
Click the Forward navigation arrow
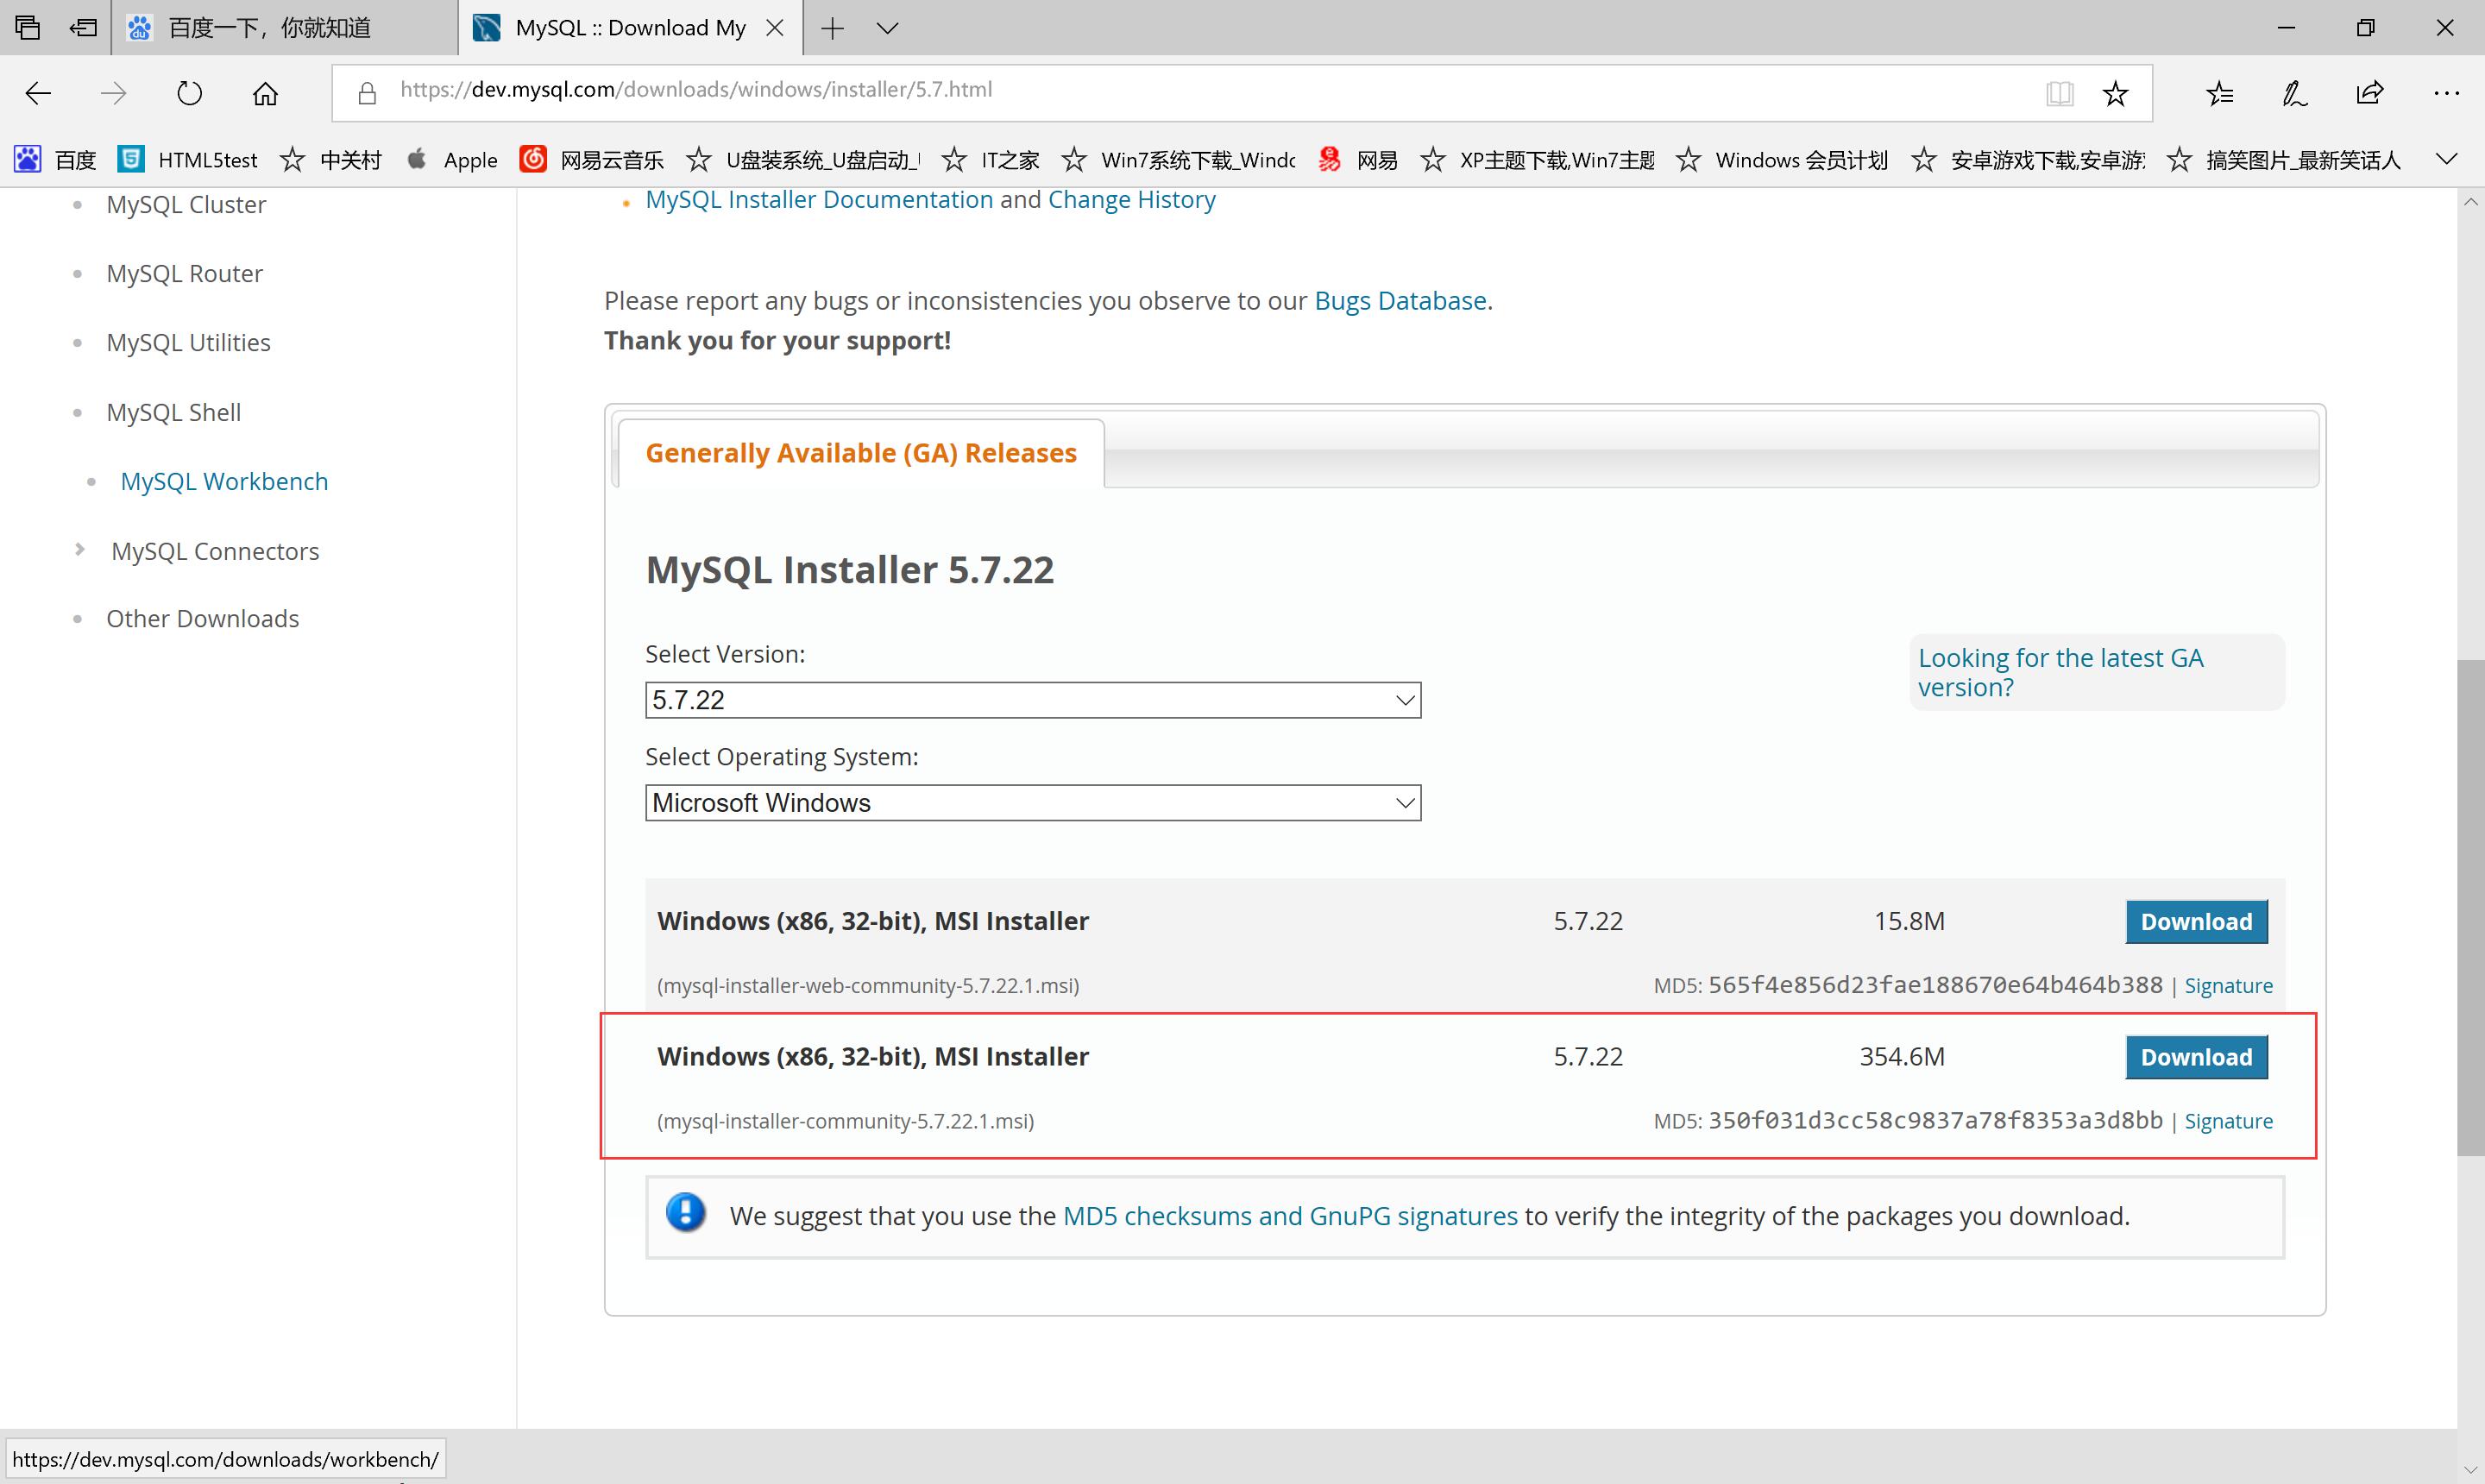(114, 93)
